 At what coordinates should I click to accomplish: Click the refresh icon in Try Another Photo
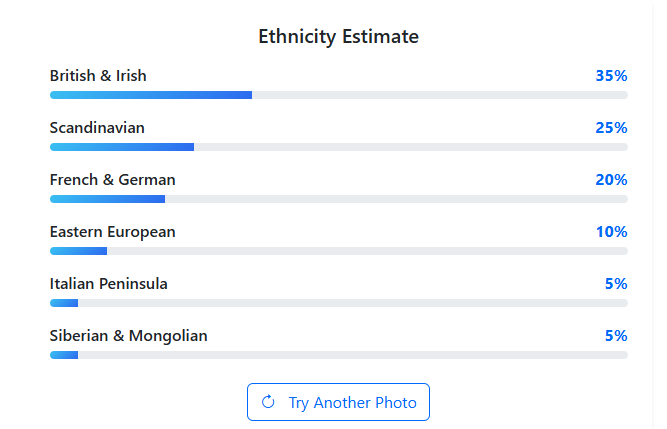point(268,402)
